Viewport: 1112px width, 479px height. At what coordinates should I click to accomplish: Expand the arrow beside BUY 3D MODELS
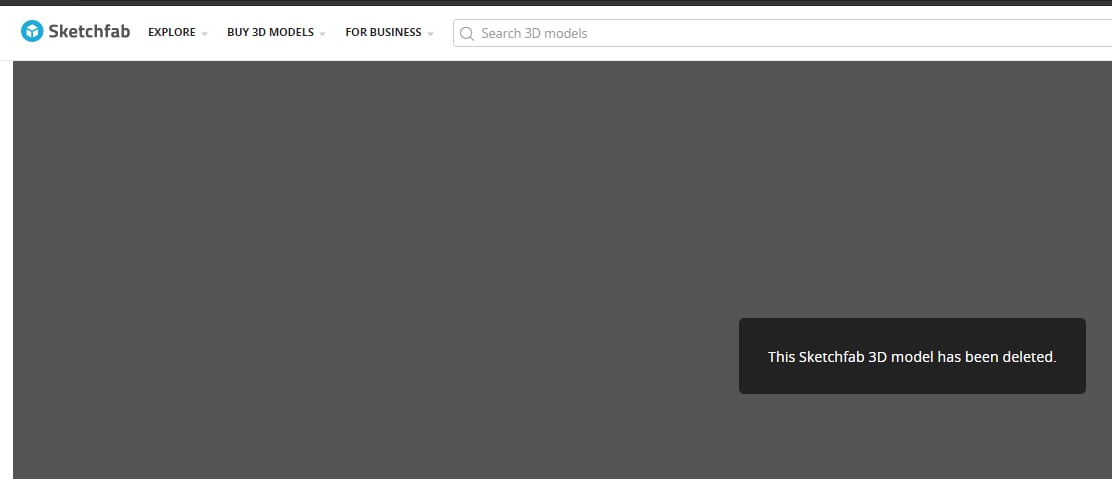coord(322,34)
